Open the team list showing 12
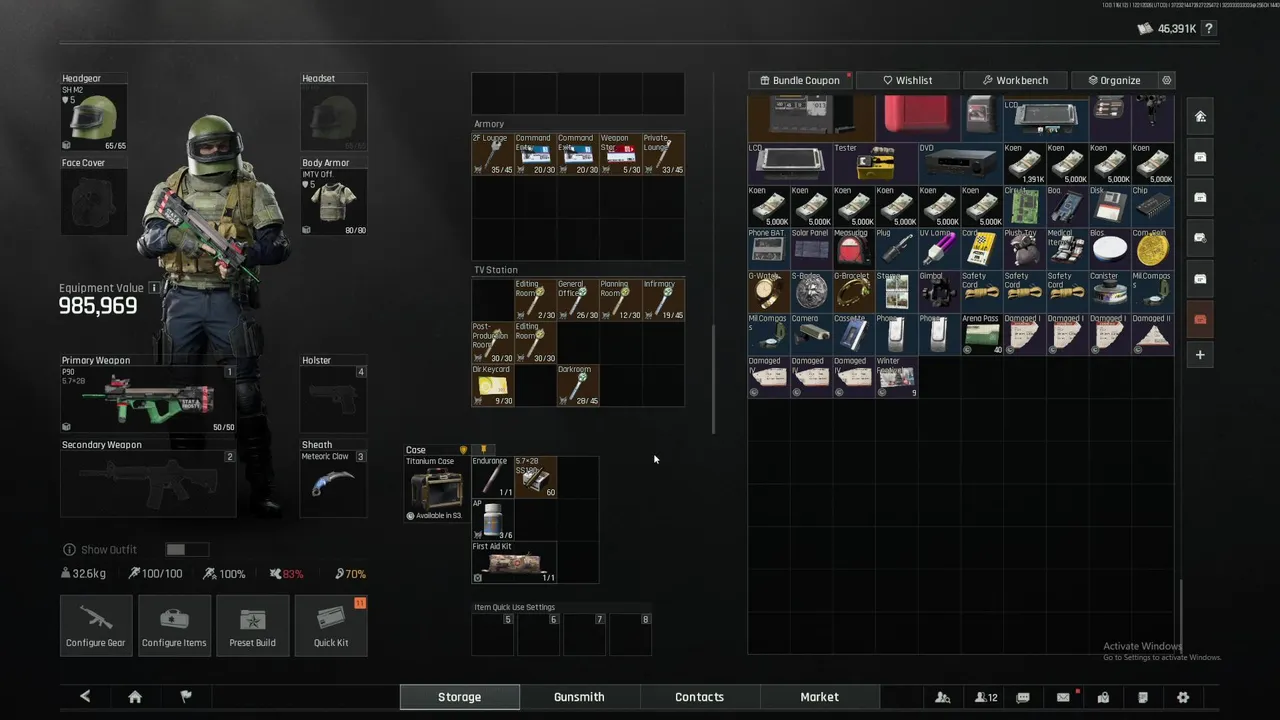The height and width of the screenshot is (720, 1280). 986,697
